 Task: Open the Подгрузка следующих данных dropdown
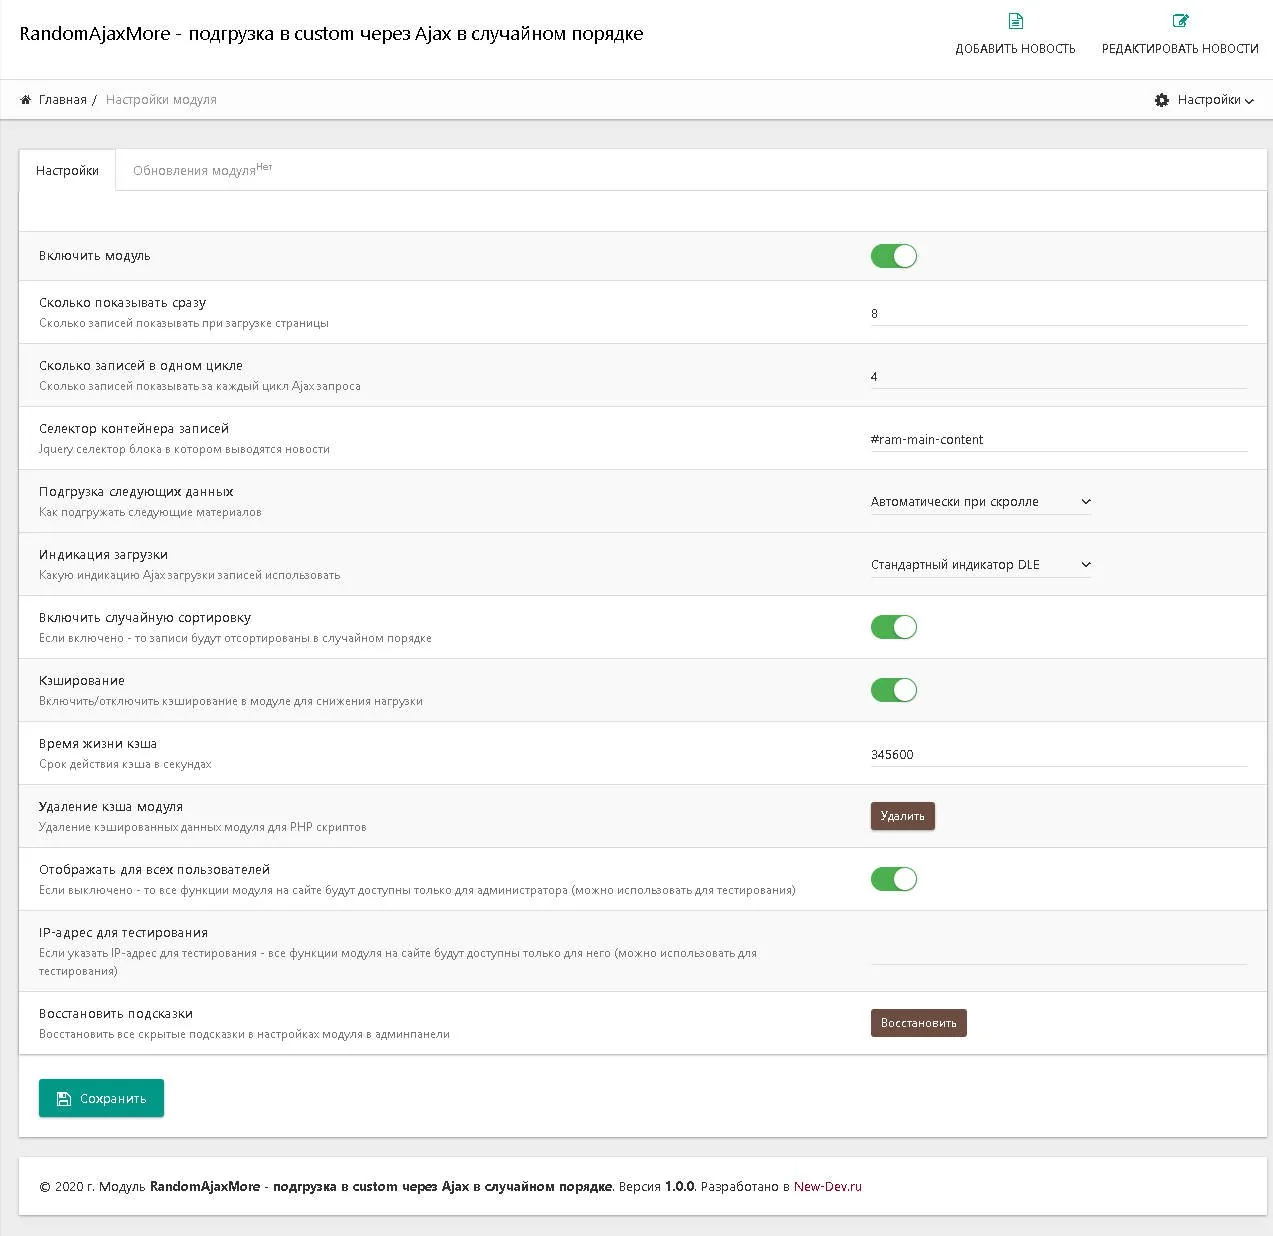981,502
